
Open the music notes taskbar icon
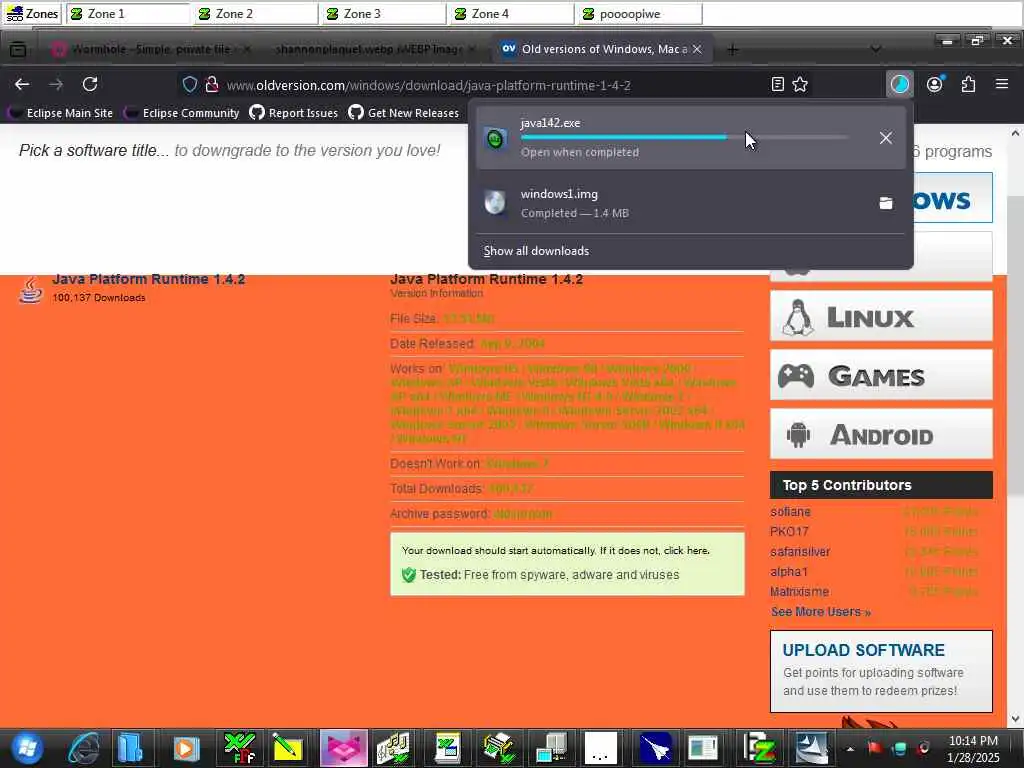393,748
